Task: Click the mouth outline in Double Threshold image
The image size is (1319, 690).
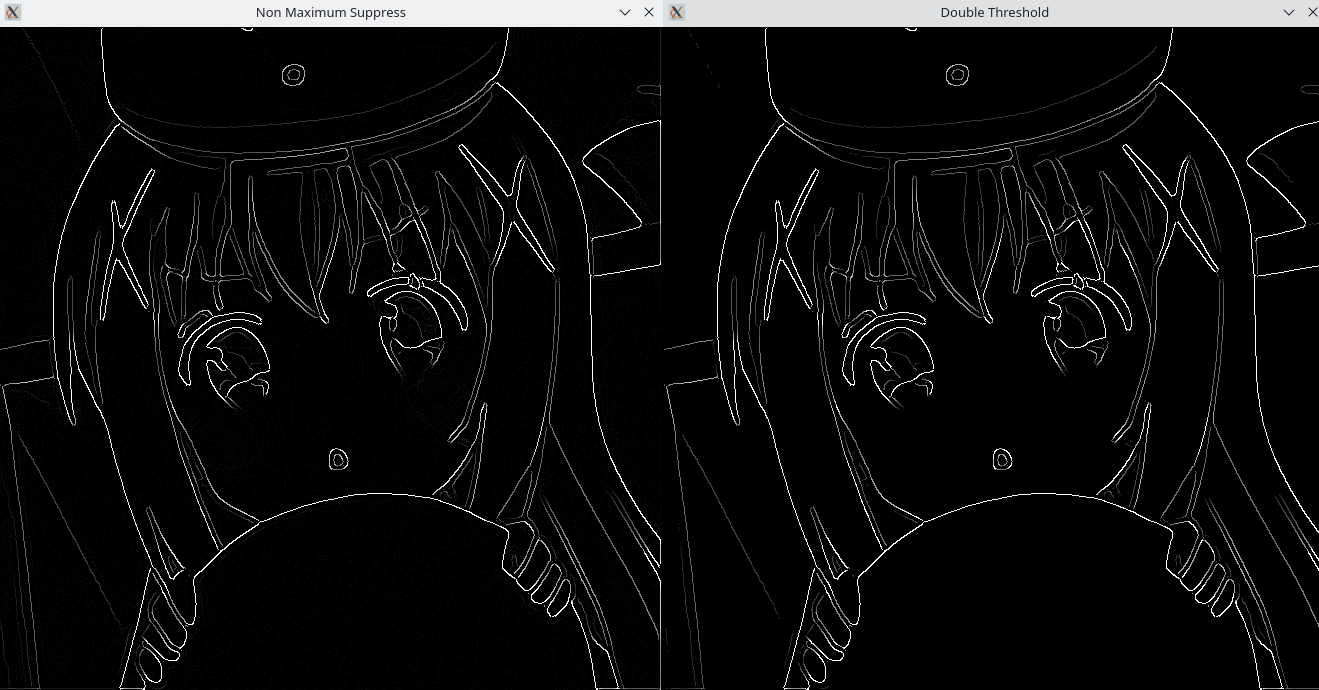Action: pyautogui.click(x=1002, y=459)
